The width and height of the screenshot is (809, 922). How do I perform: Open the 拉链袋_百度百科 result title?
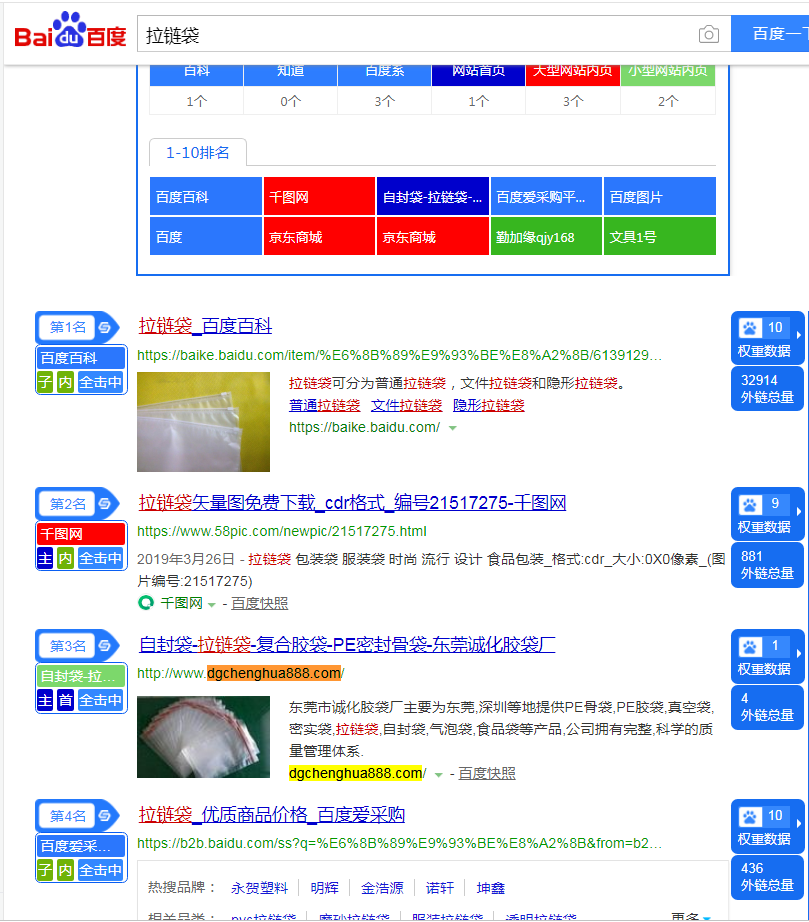205,326
